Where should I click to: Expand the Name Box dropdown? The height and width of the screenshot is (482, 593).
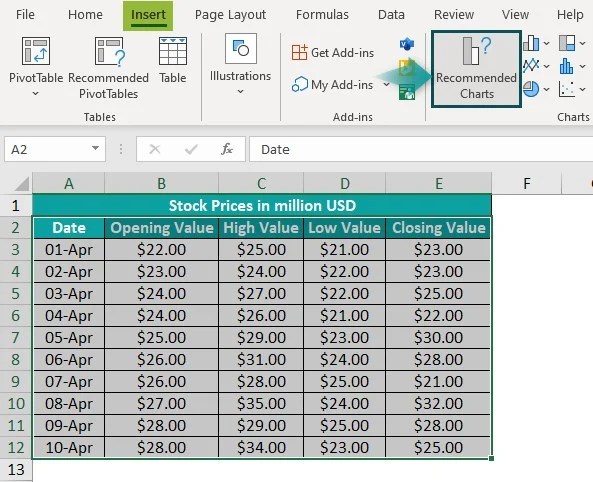pos(96,148)
